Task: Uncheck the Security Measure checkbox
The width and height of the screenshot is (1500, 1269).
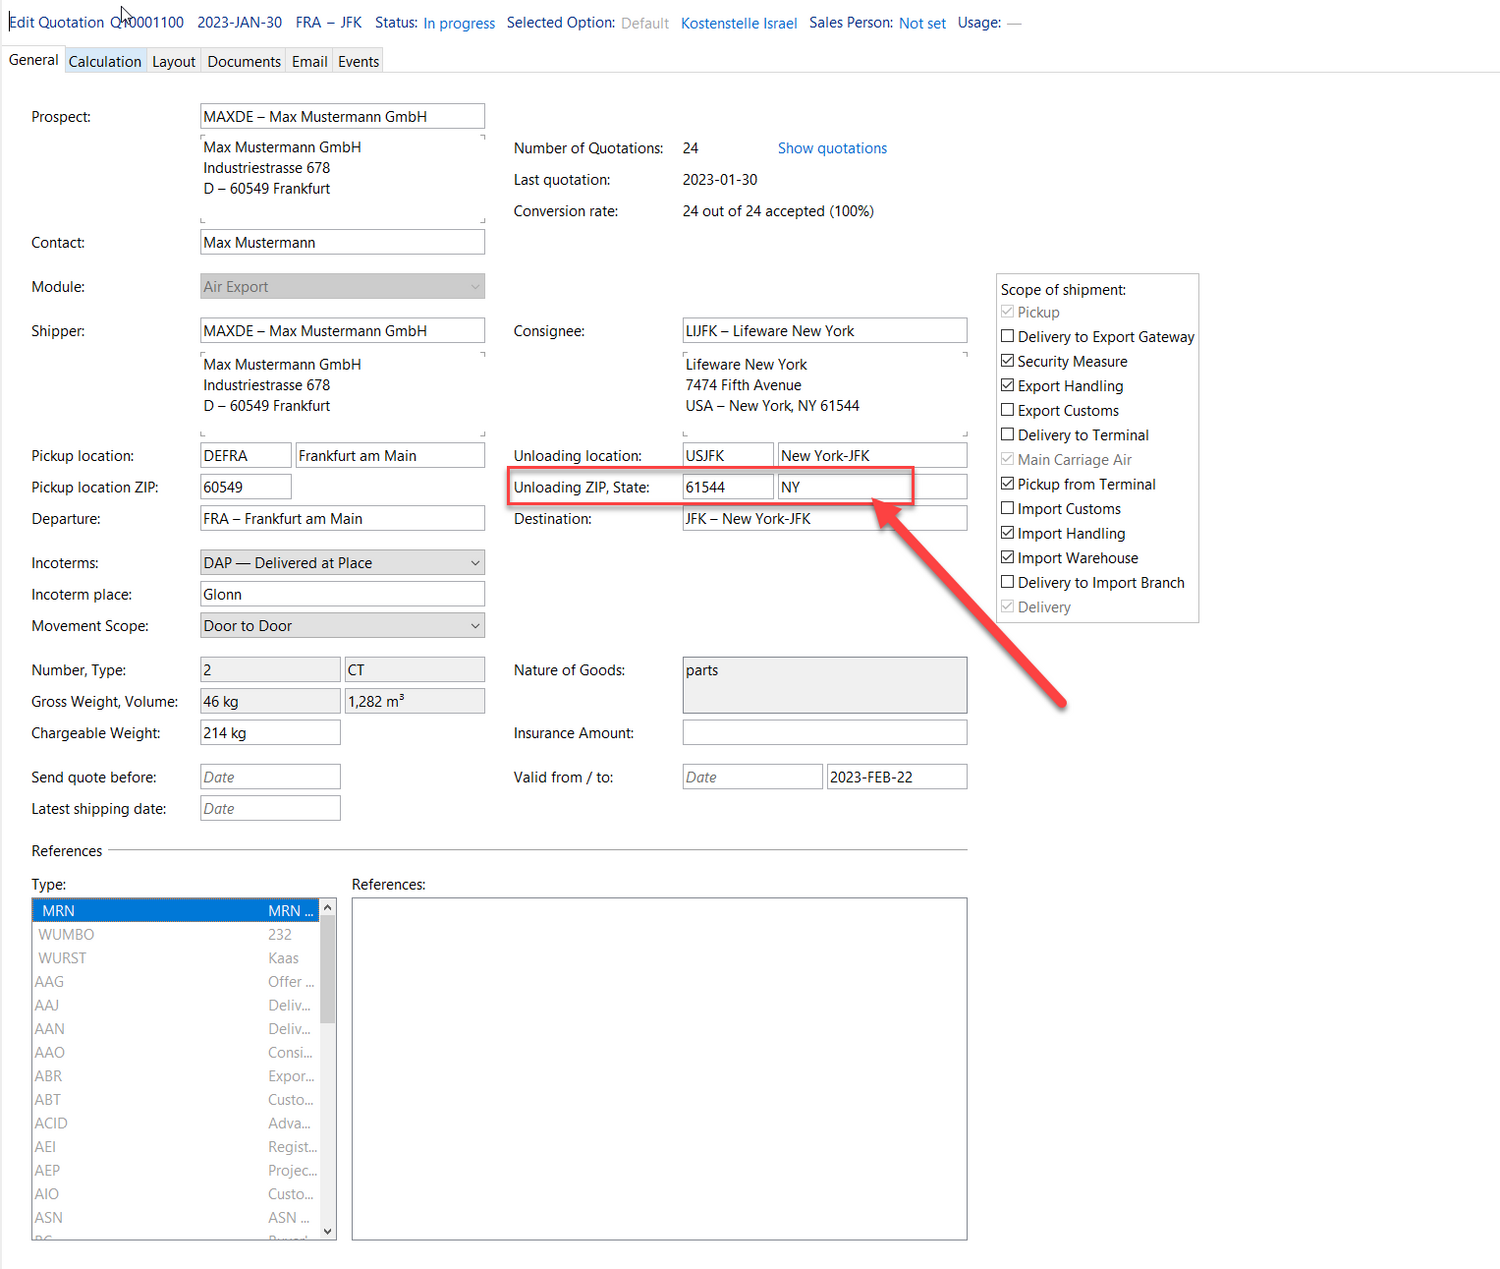Action: click(x=1008, y=361)
